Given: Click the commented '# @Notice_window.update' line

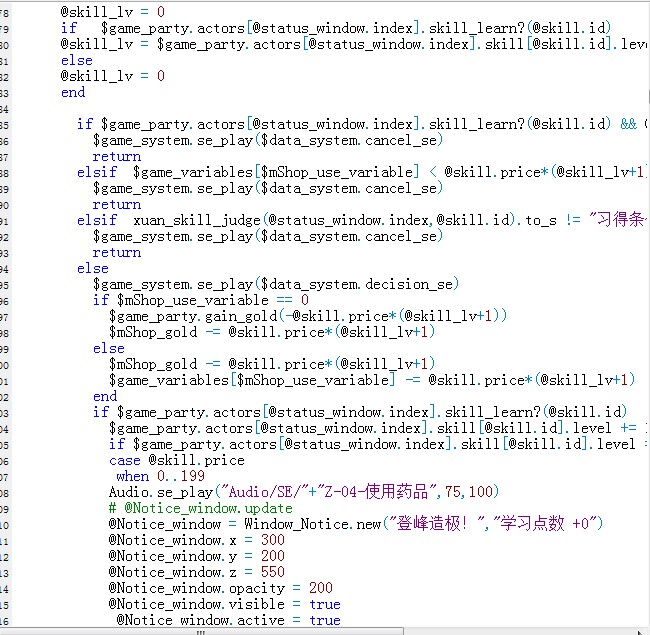Looking at the screenshot, I should click(201, 508).
